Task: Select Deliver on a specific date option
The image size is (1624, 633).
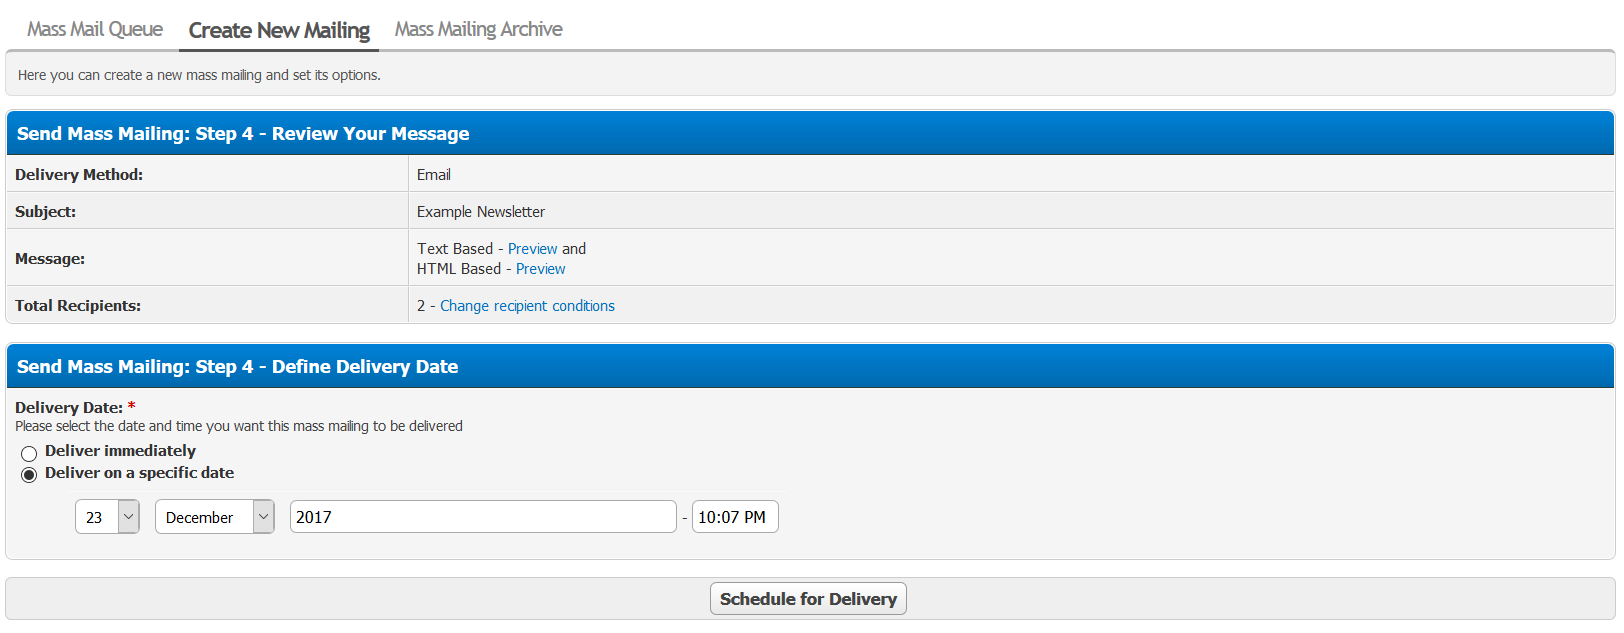Action: pos(29,474)
